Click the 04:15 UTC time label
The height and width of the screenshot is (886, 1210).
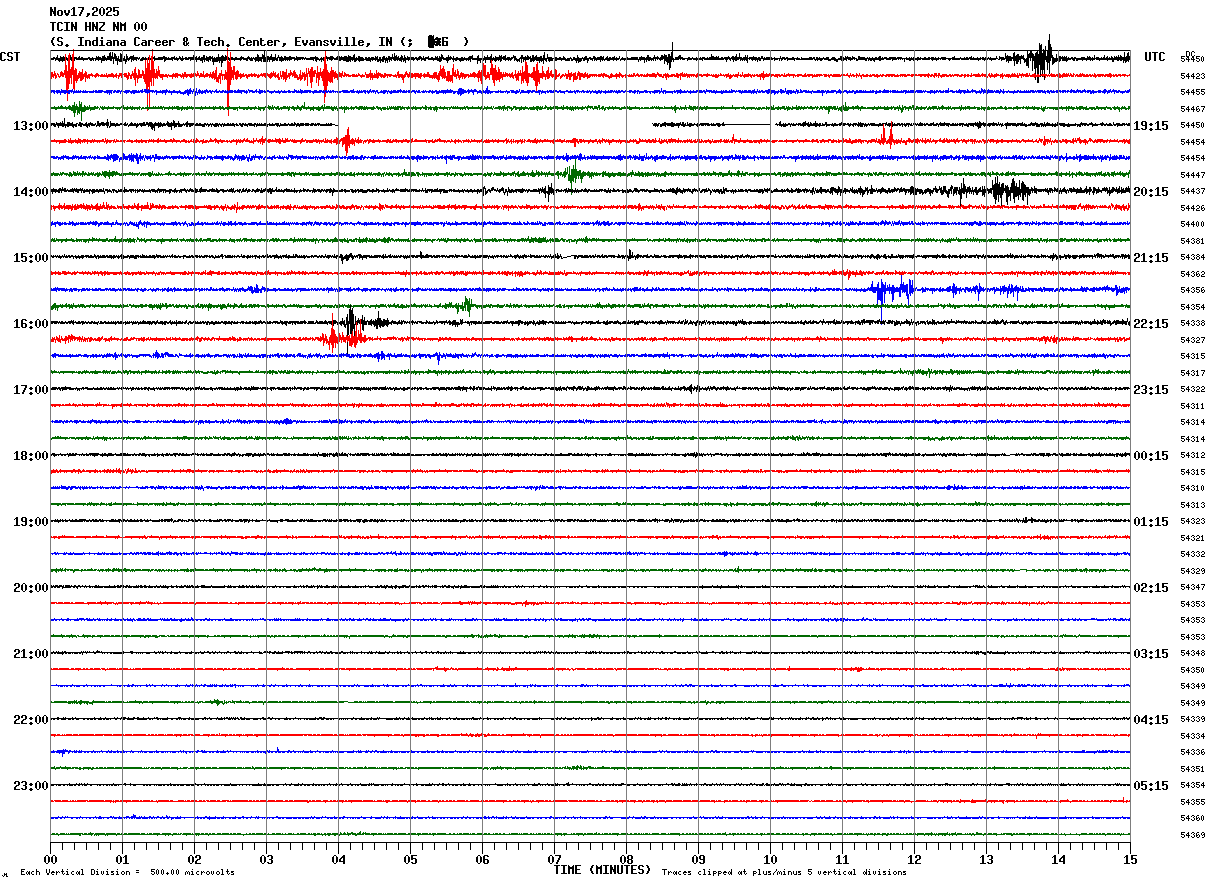tap(1151, 720)
